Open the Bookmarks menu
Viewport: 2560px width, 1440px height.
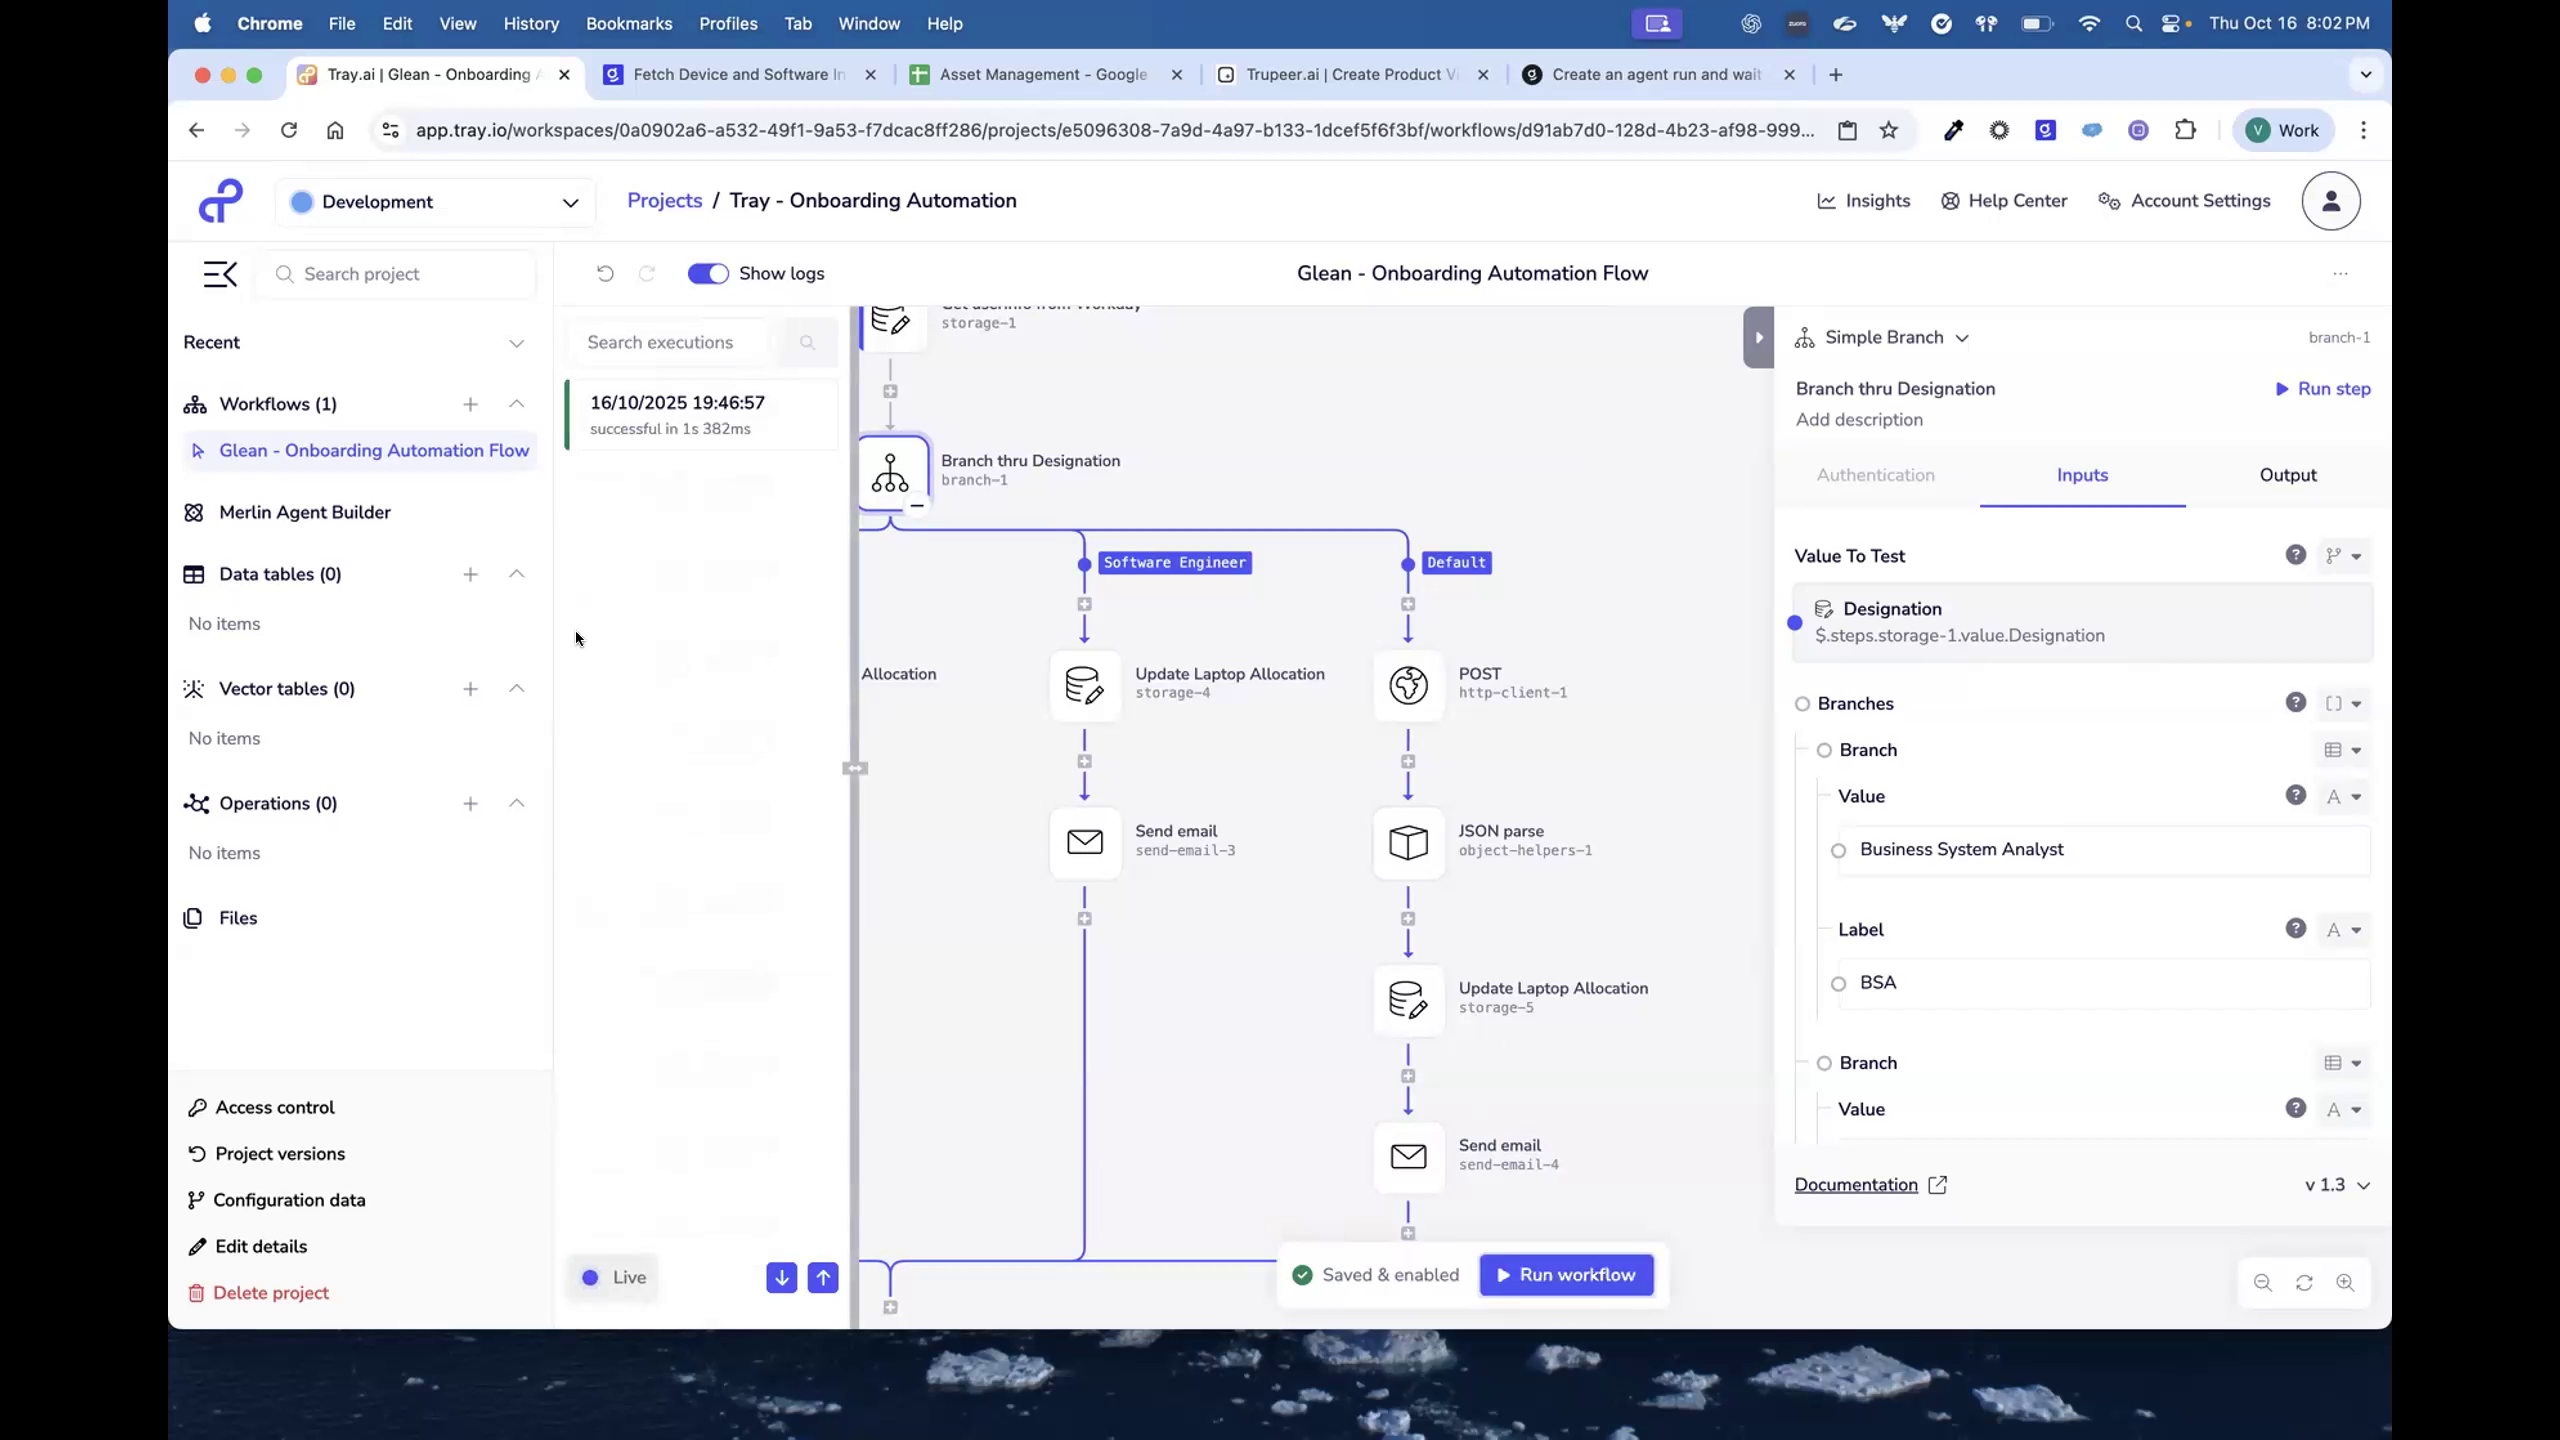pos(629,23)
